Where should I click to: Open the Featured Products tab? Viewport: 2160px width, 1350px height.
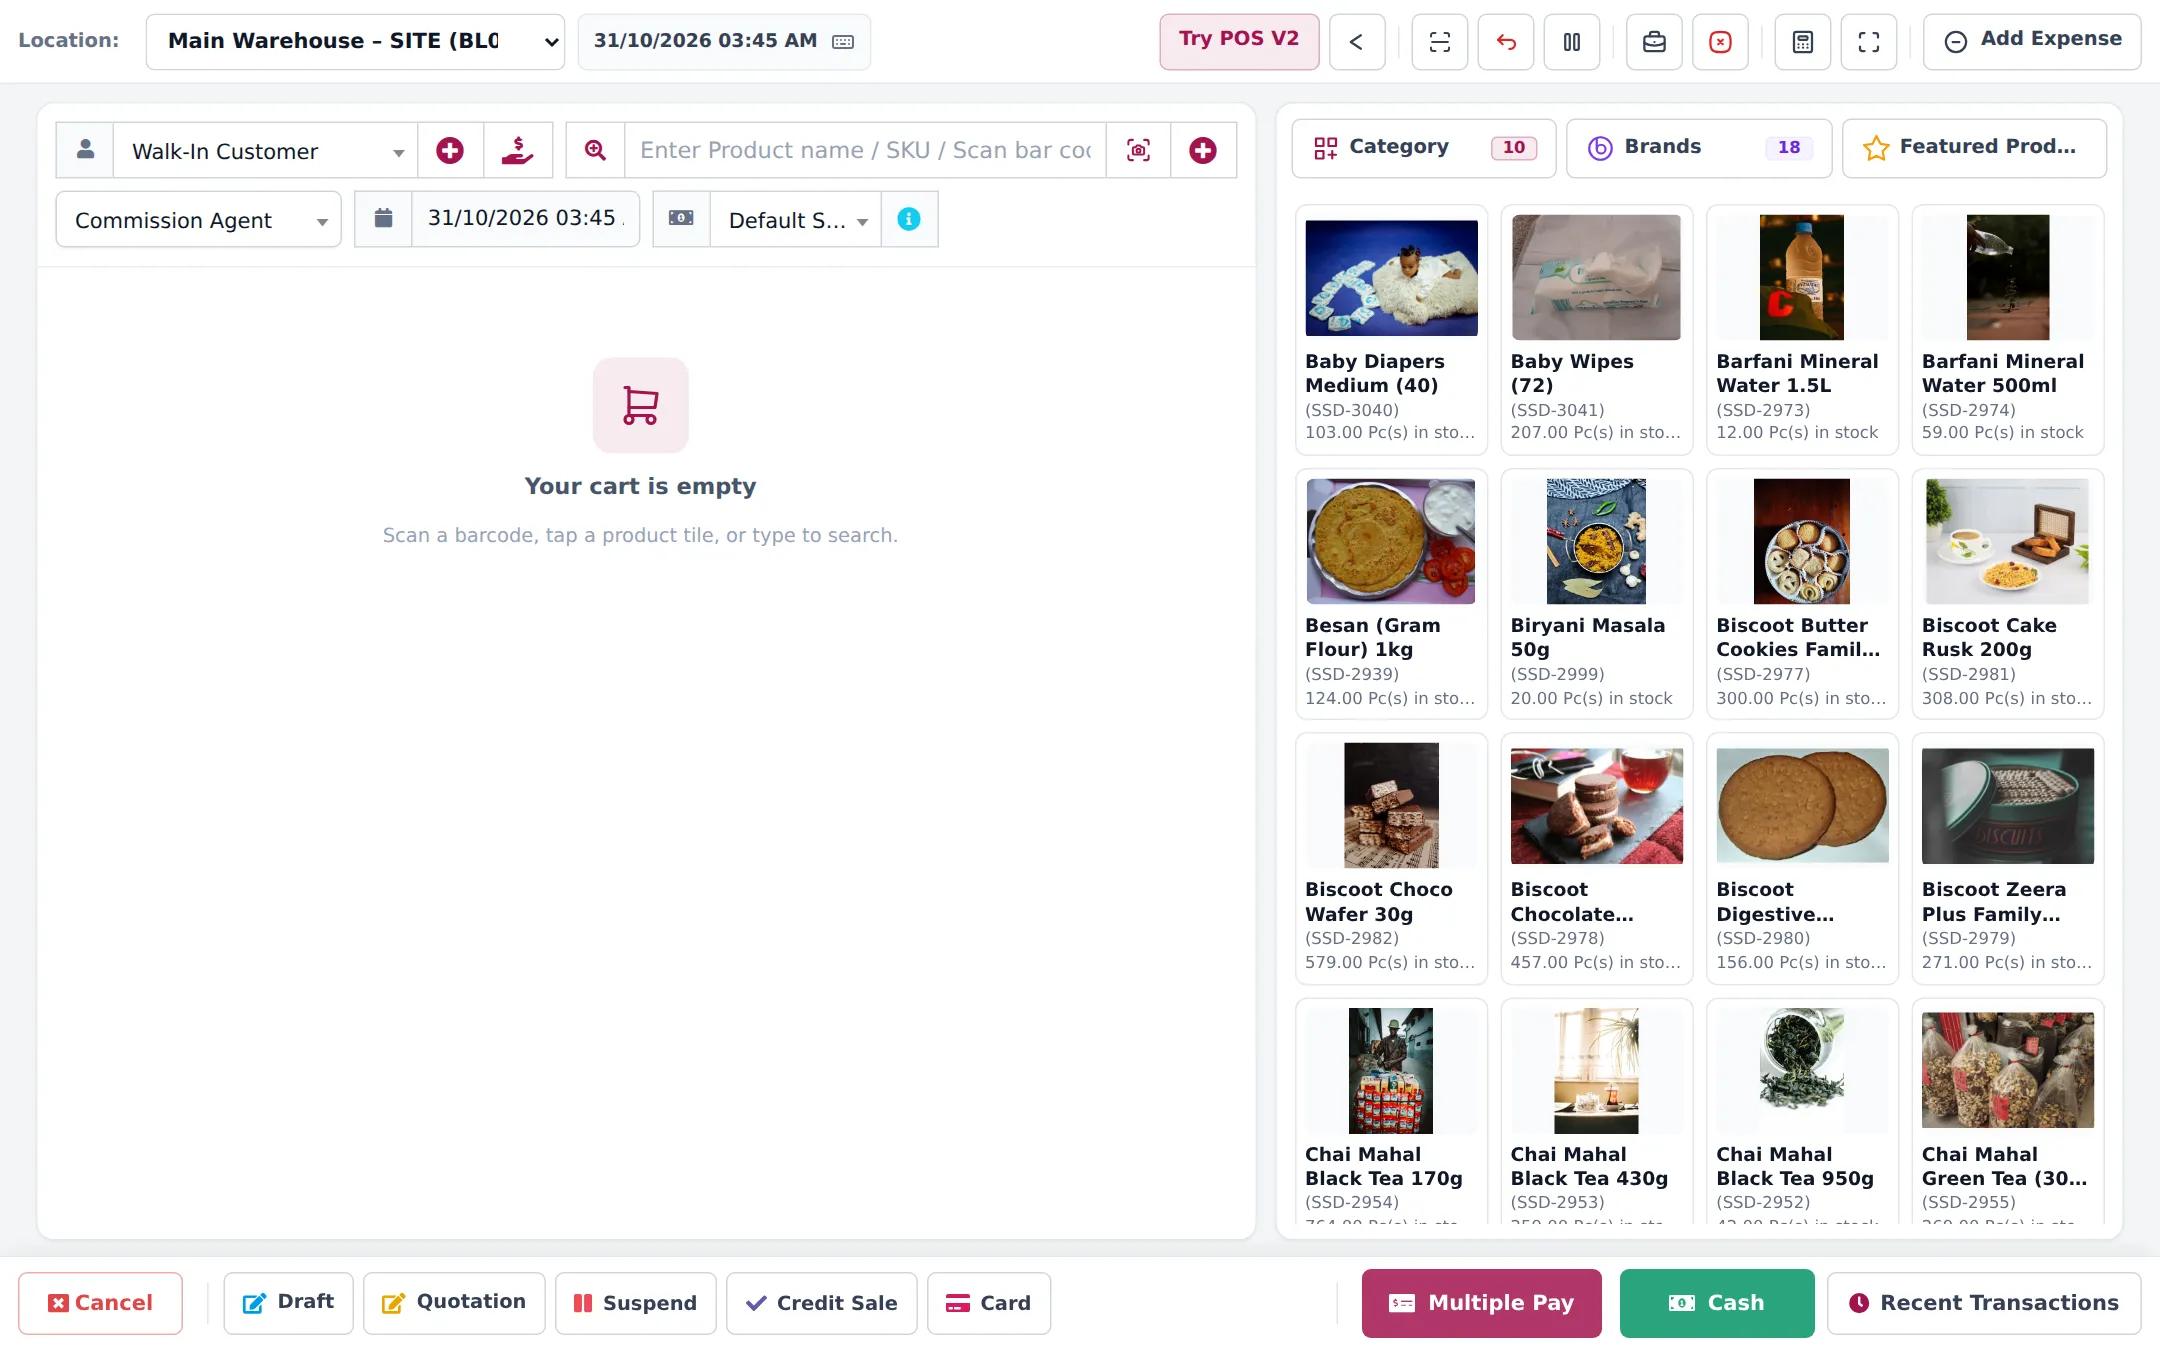coord(1974,148)
